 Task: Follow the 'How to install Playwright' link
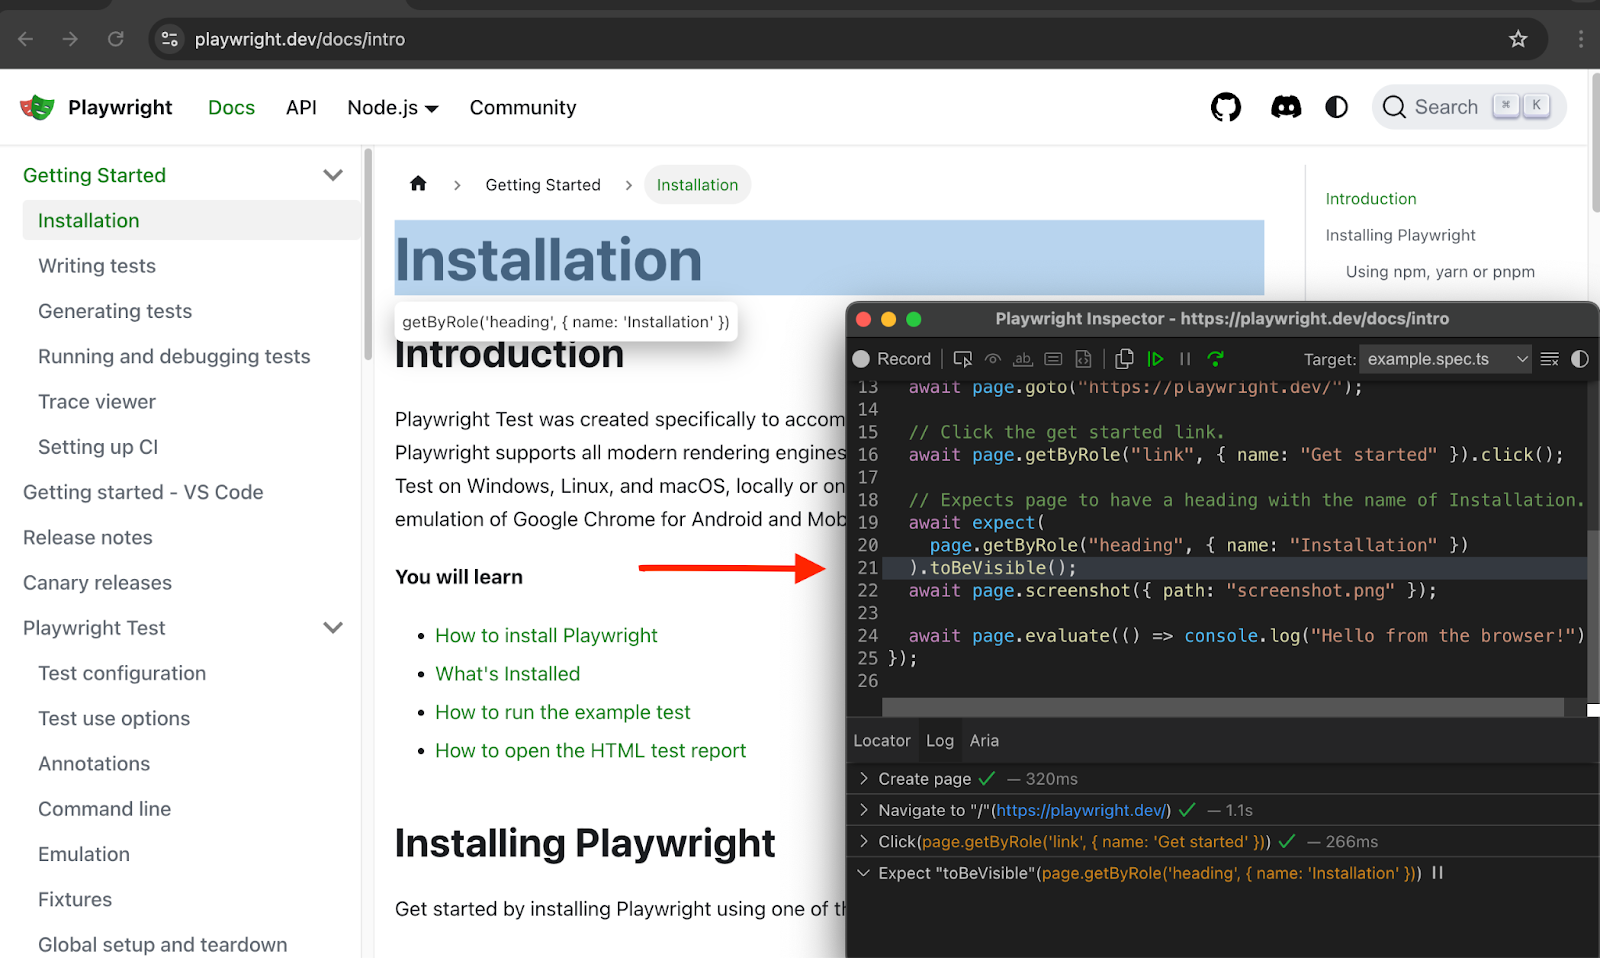546,636
